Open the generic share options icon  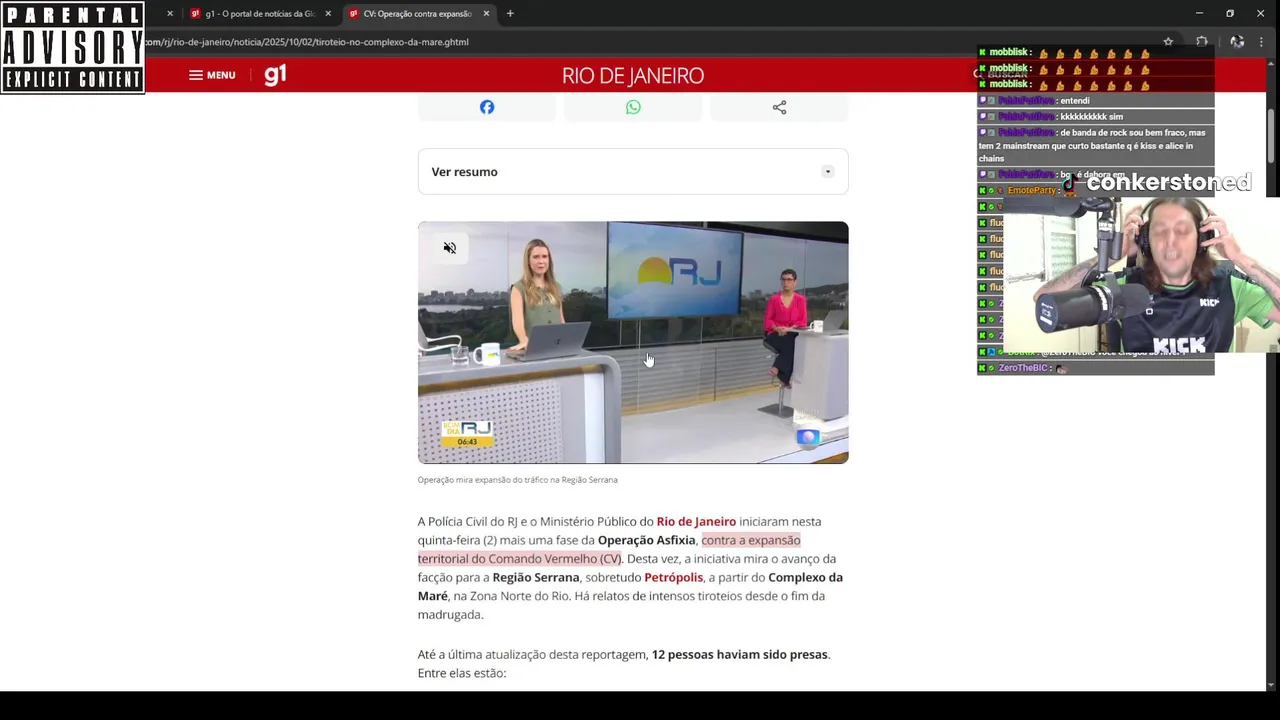click(779, 107)
